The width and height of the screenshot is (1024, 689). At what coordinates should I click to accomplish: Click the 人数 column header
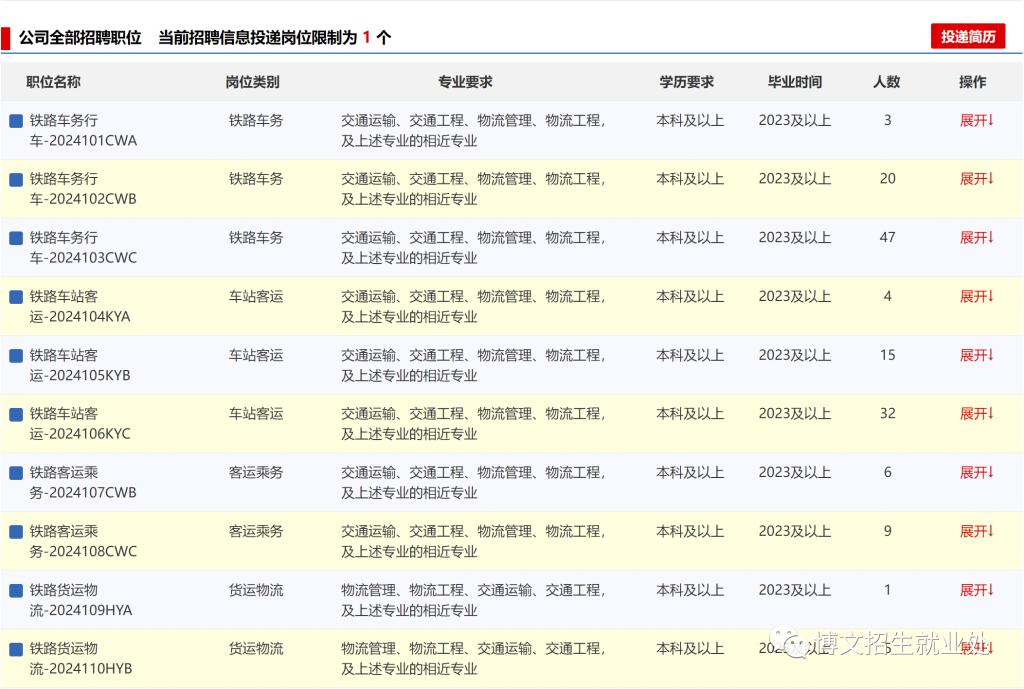point(886,82)
